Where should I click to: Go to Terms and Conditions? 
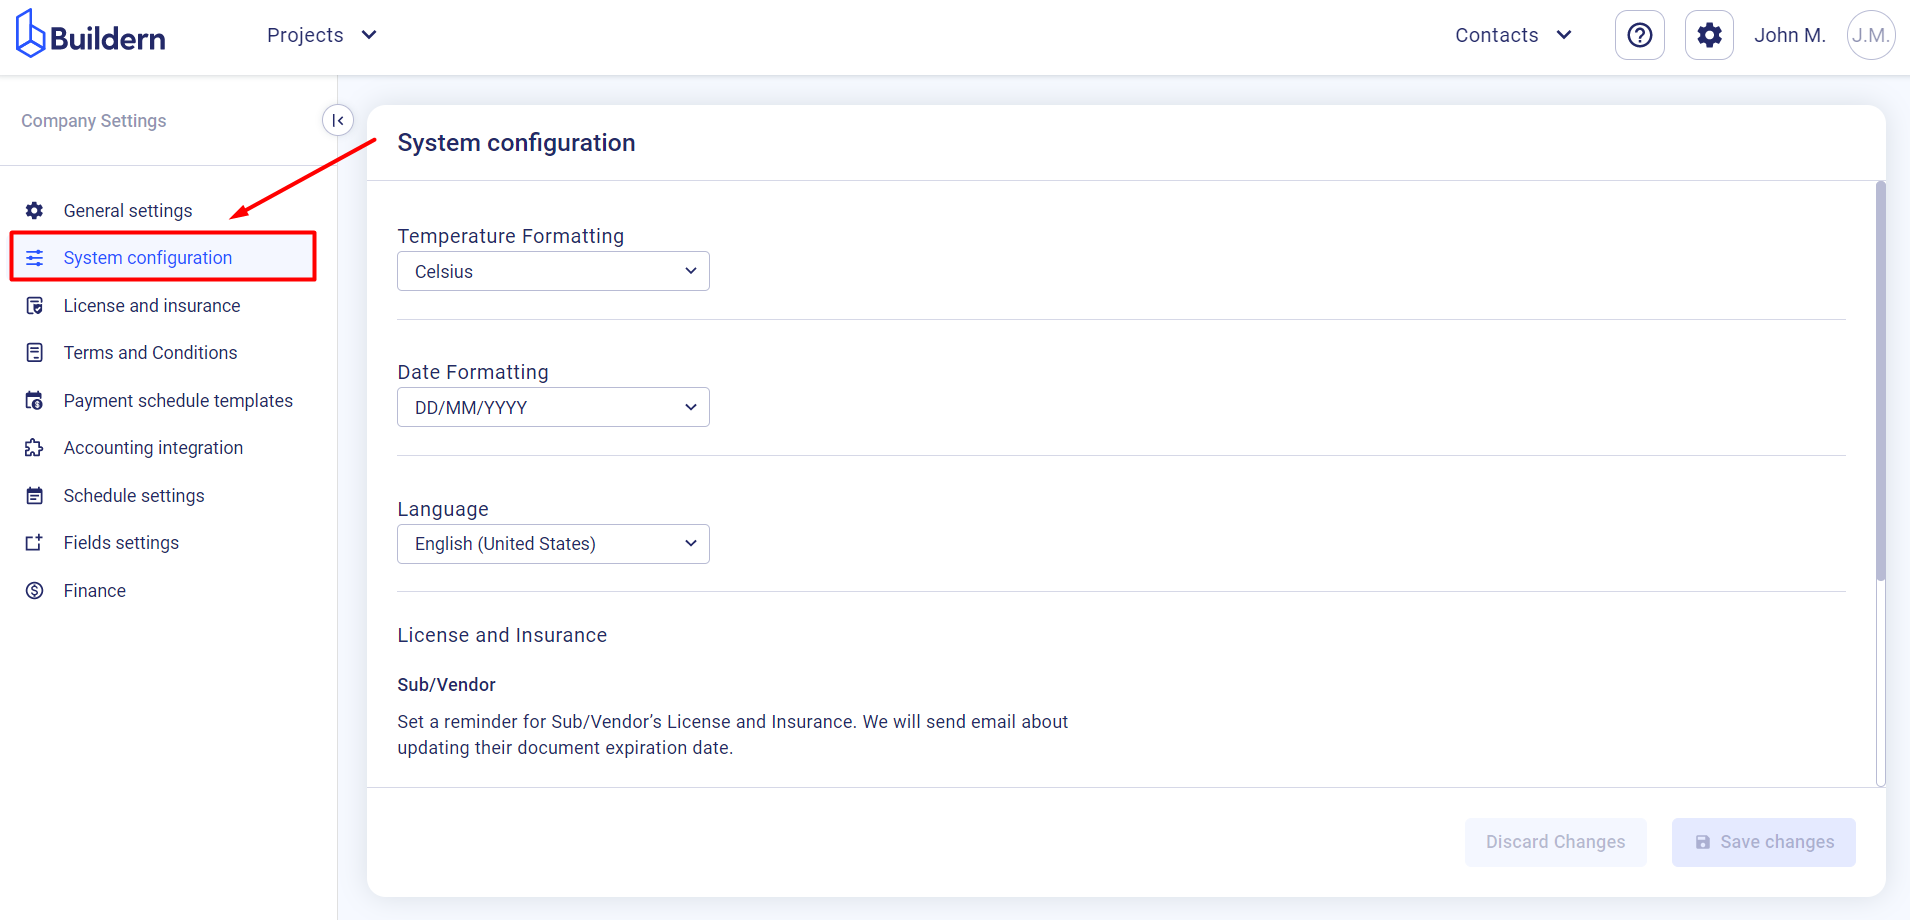[x=150, y=353]
